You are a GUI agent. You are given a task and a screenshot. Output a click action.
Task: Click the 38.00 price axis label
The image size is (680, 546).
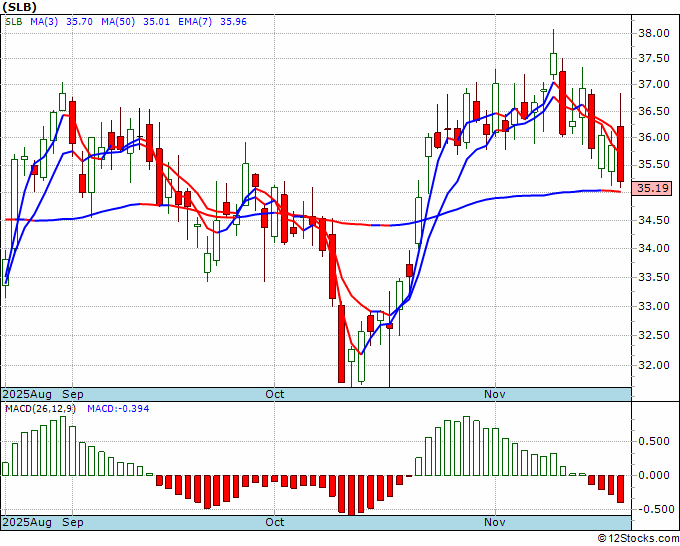point(654,33)
